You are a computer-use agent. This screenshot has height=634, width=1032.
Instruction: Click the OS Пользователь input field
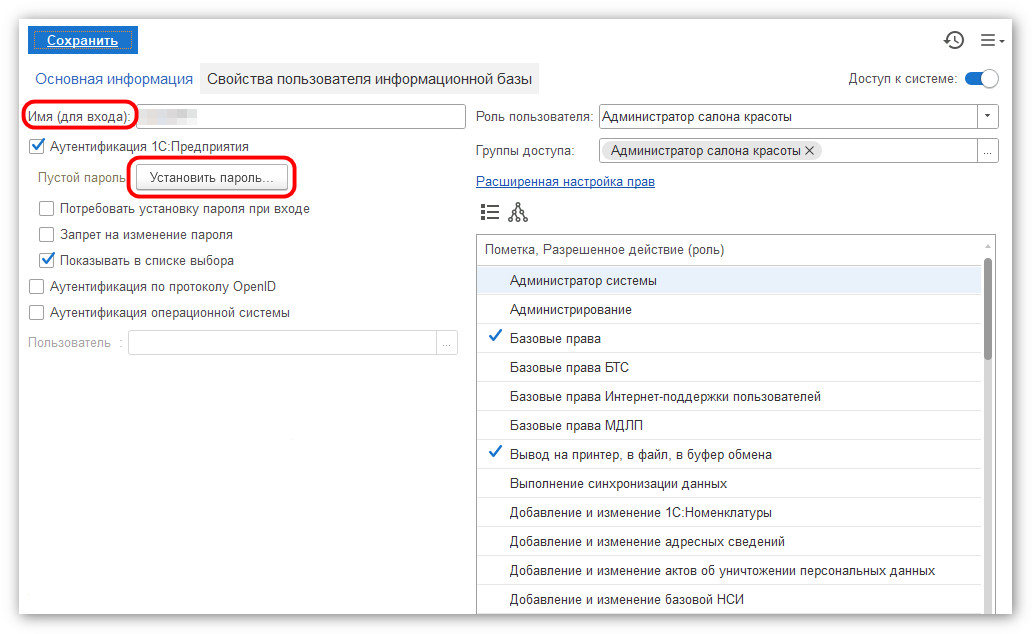point(282,343)
